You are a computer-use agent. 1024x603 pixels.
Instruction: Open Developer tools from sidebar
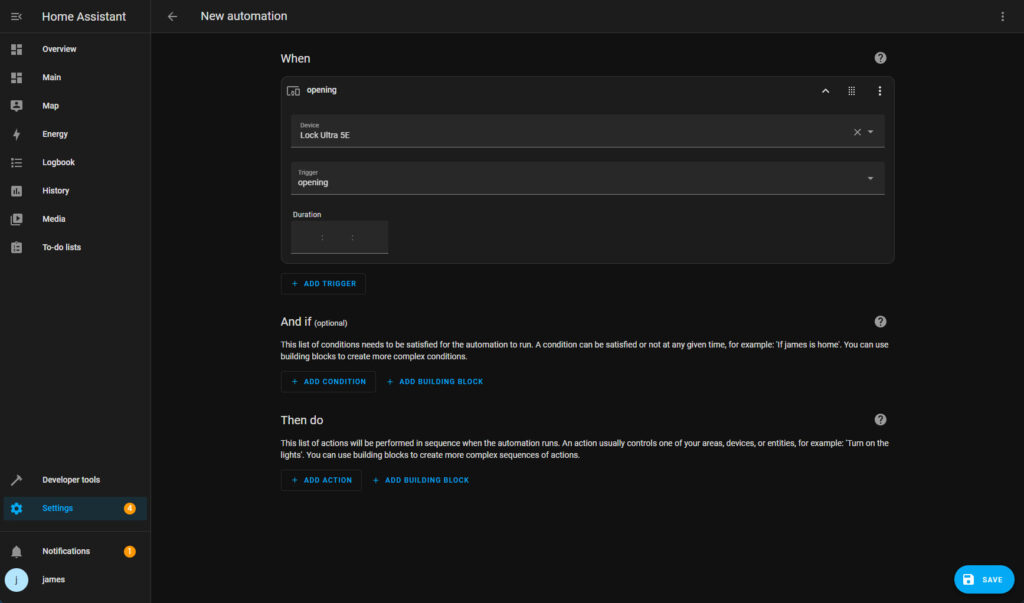70,480
